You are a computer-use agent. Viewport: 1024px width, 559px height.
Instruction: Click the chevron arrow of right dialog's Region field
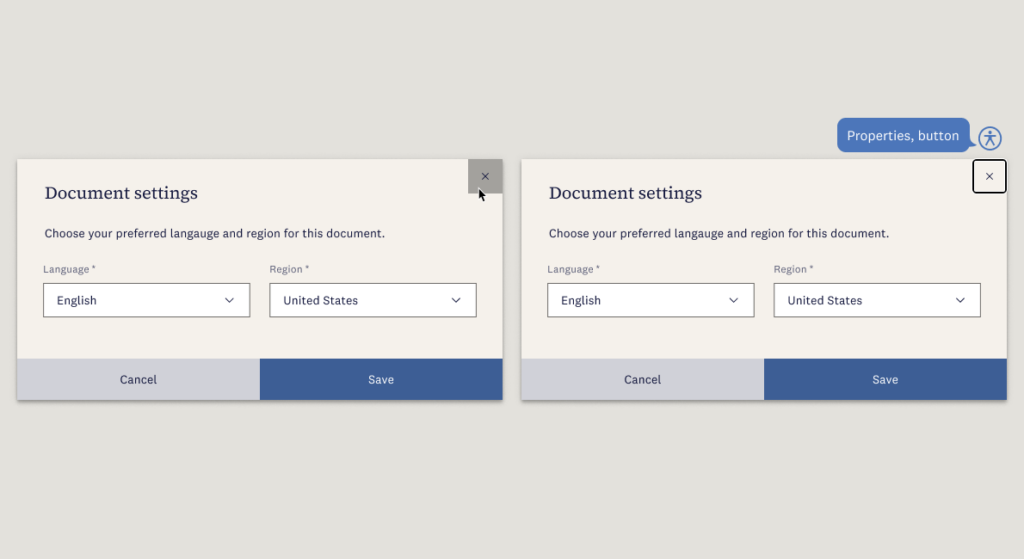[960, 300]
